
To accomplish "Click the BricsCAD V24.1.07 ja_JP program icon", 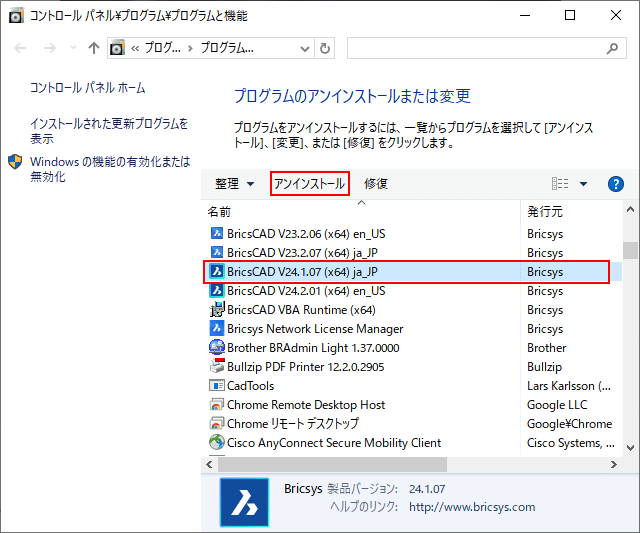I will pos(217,271).
